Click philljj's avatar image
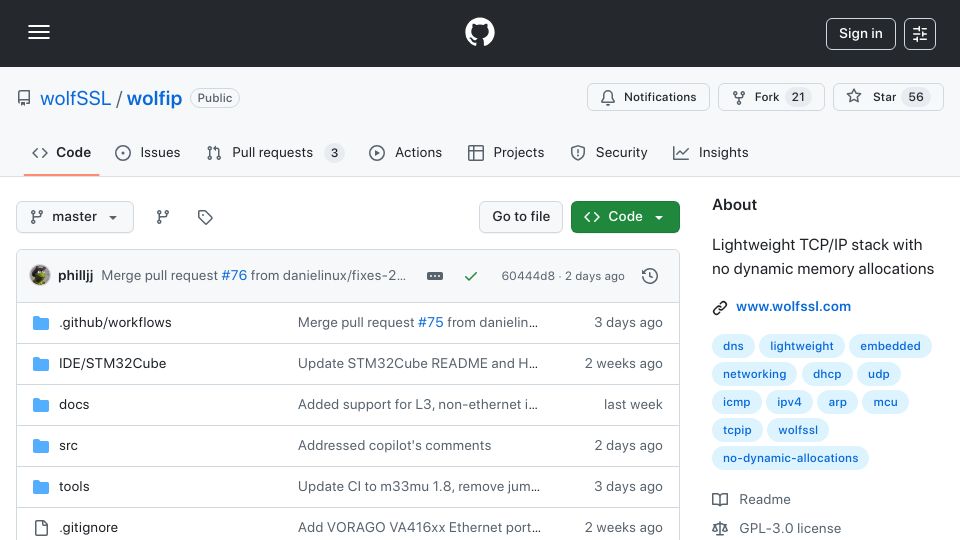 click(x=40, y=276)
